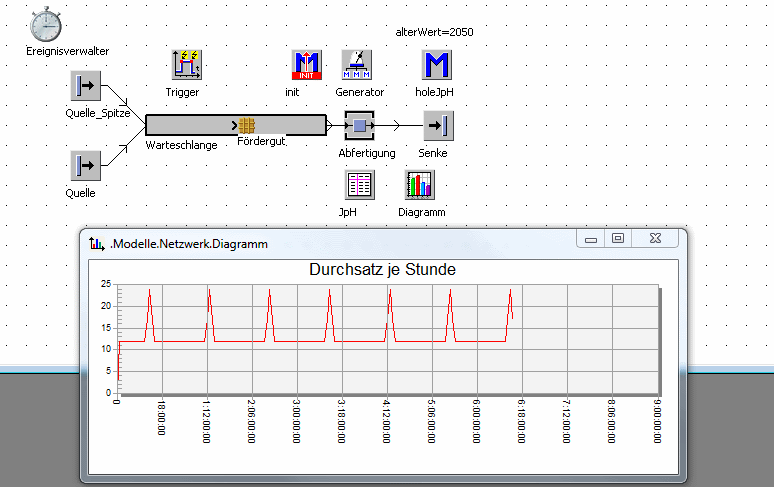Close the Diagramm window
Image resolution: width=774 pixels, height=487 pixels.
pos(655,239)
